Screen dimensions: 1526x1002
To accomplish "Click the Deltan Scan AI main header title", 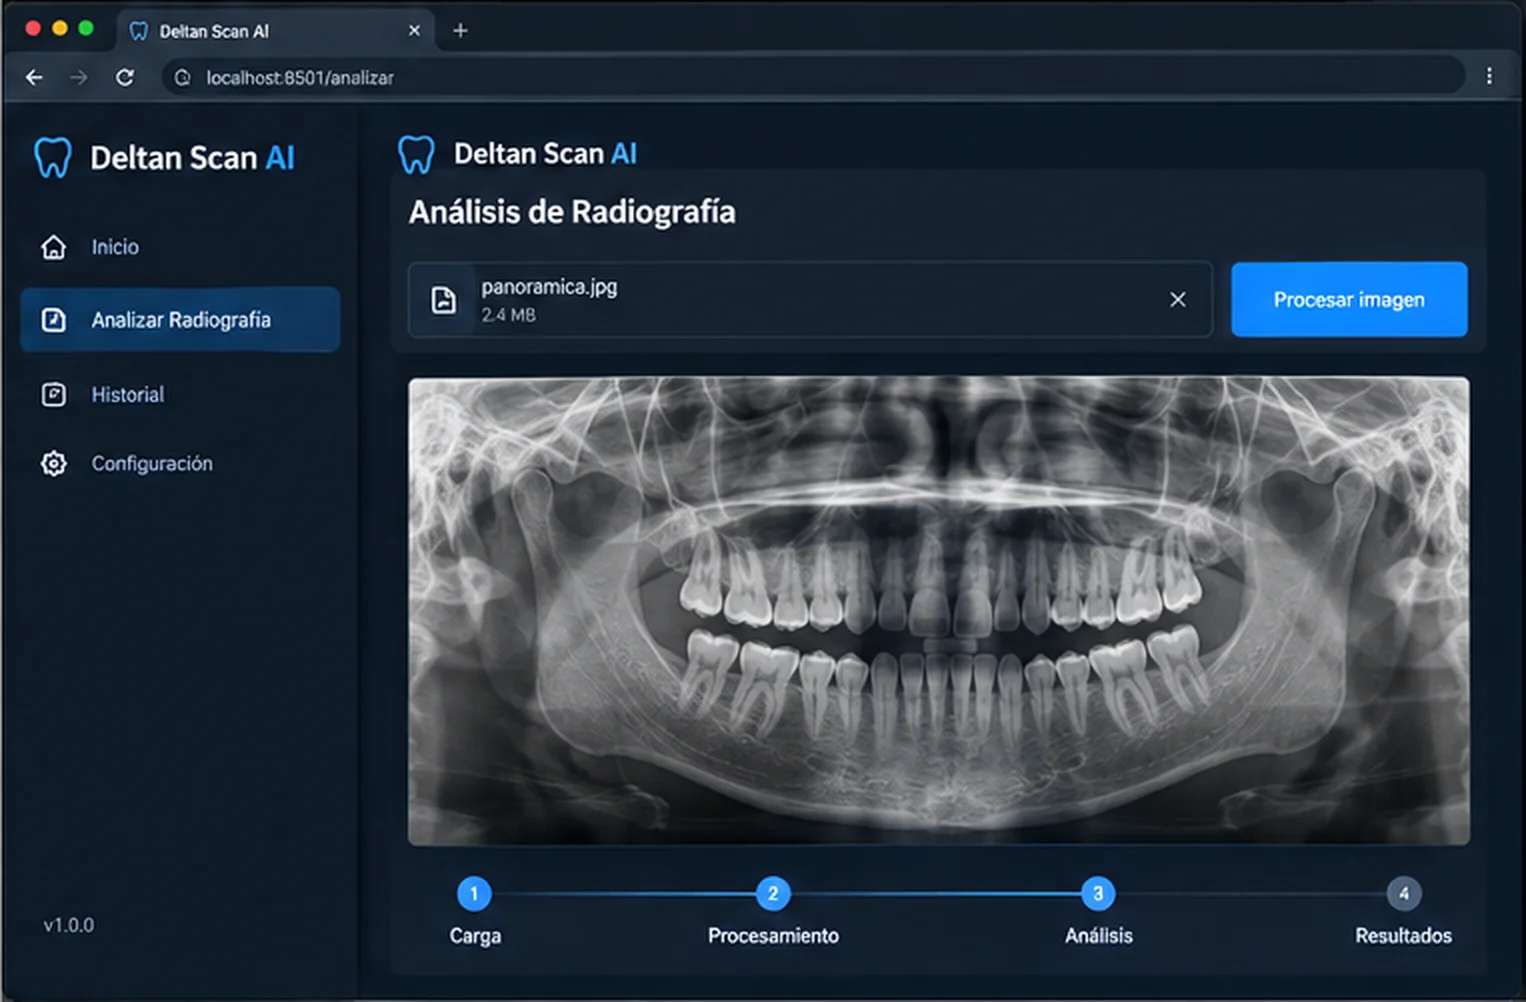I will point(545,154).
